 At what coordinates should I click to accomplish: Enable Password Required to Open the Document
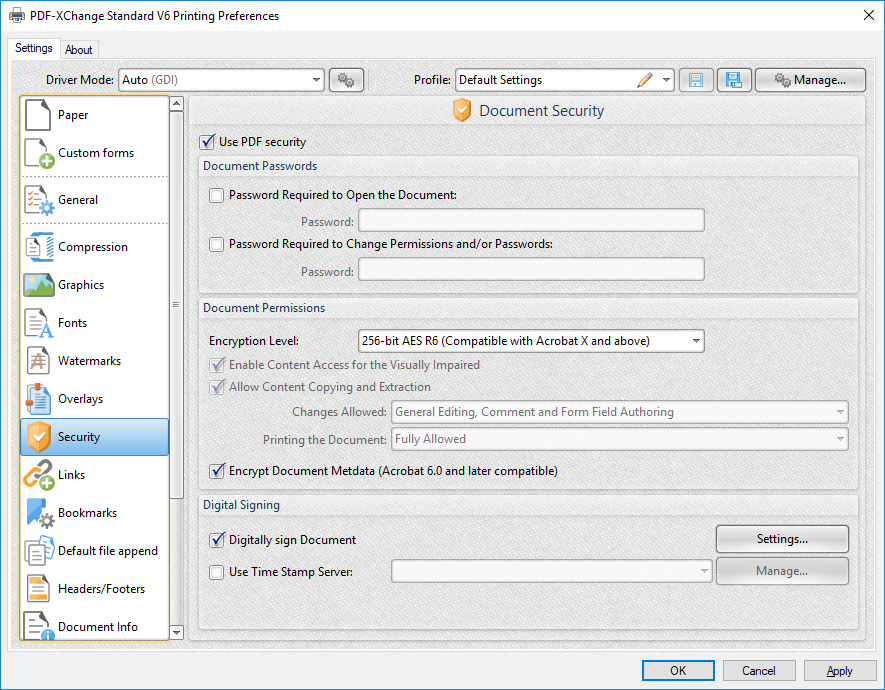coord(216,195)
